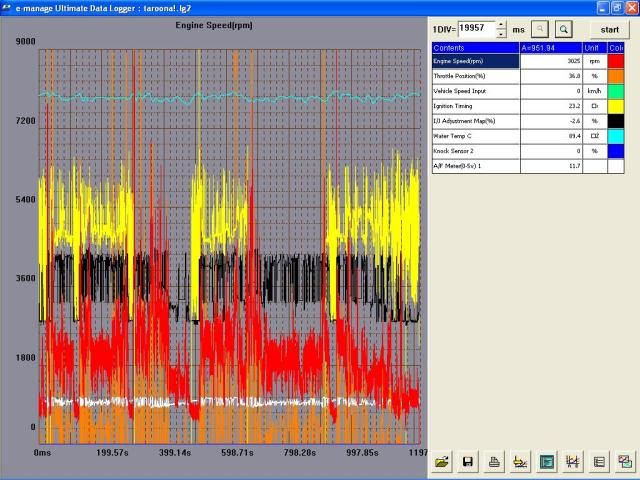Viewport: 640px width, 480px height.
Task: Click the 1DIV time input field
Action: click(477, 29)
